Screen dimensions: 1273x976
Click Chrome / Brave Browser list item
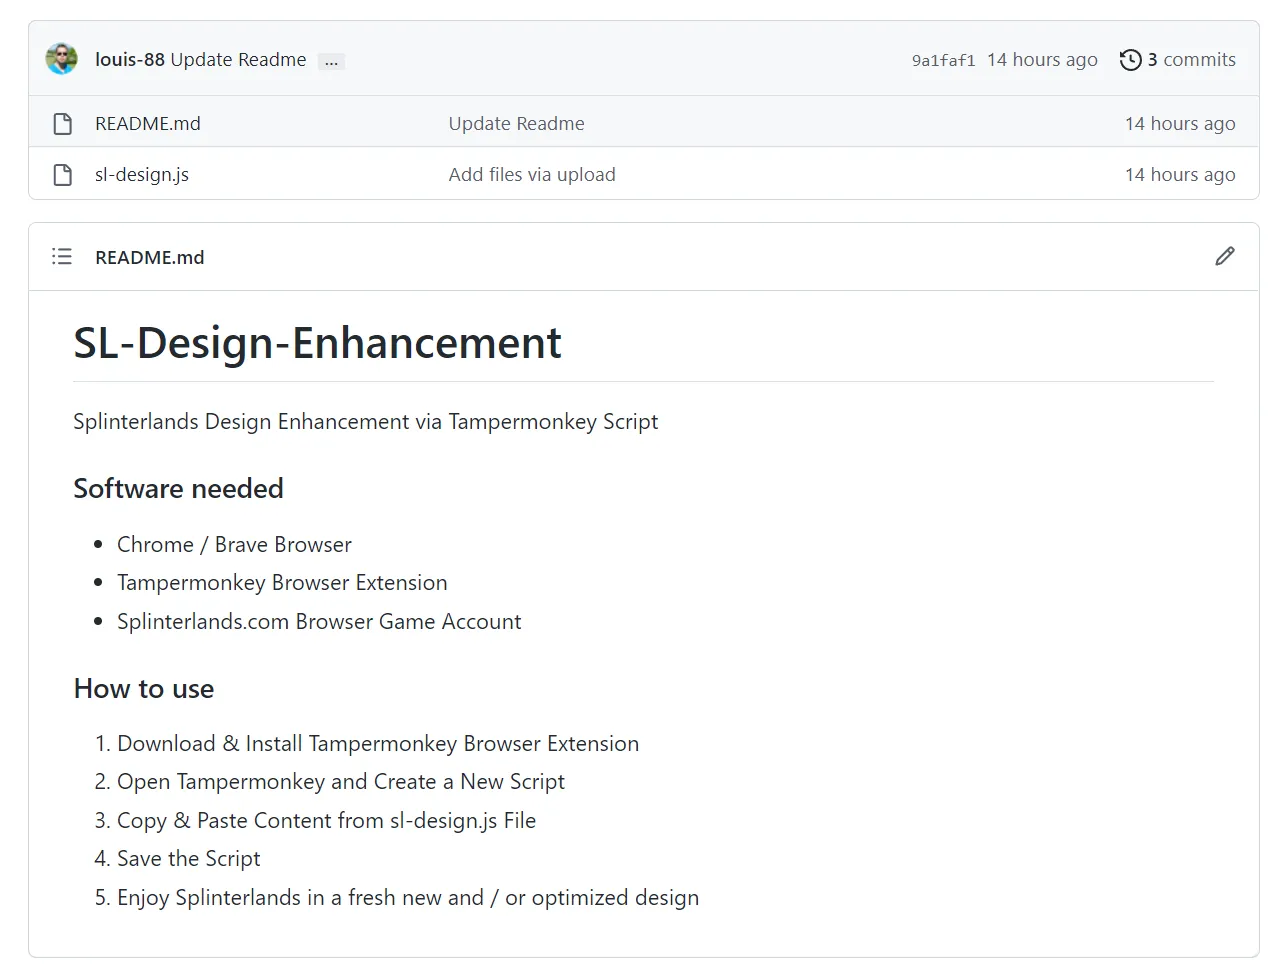(x=234, y=545)
